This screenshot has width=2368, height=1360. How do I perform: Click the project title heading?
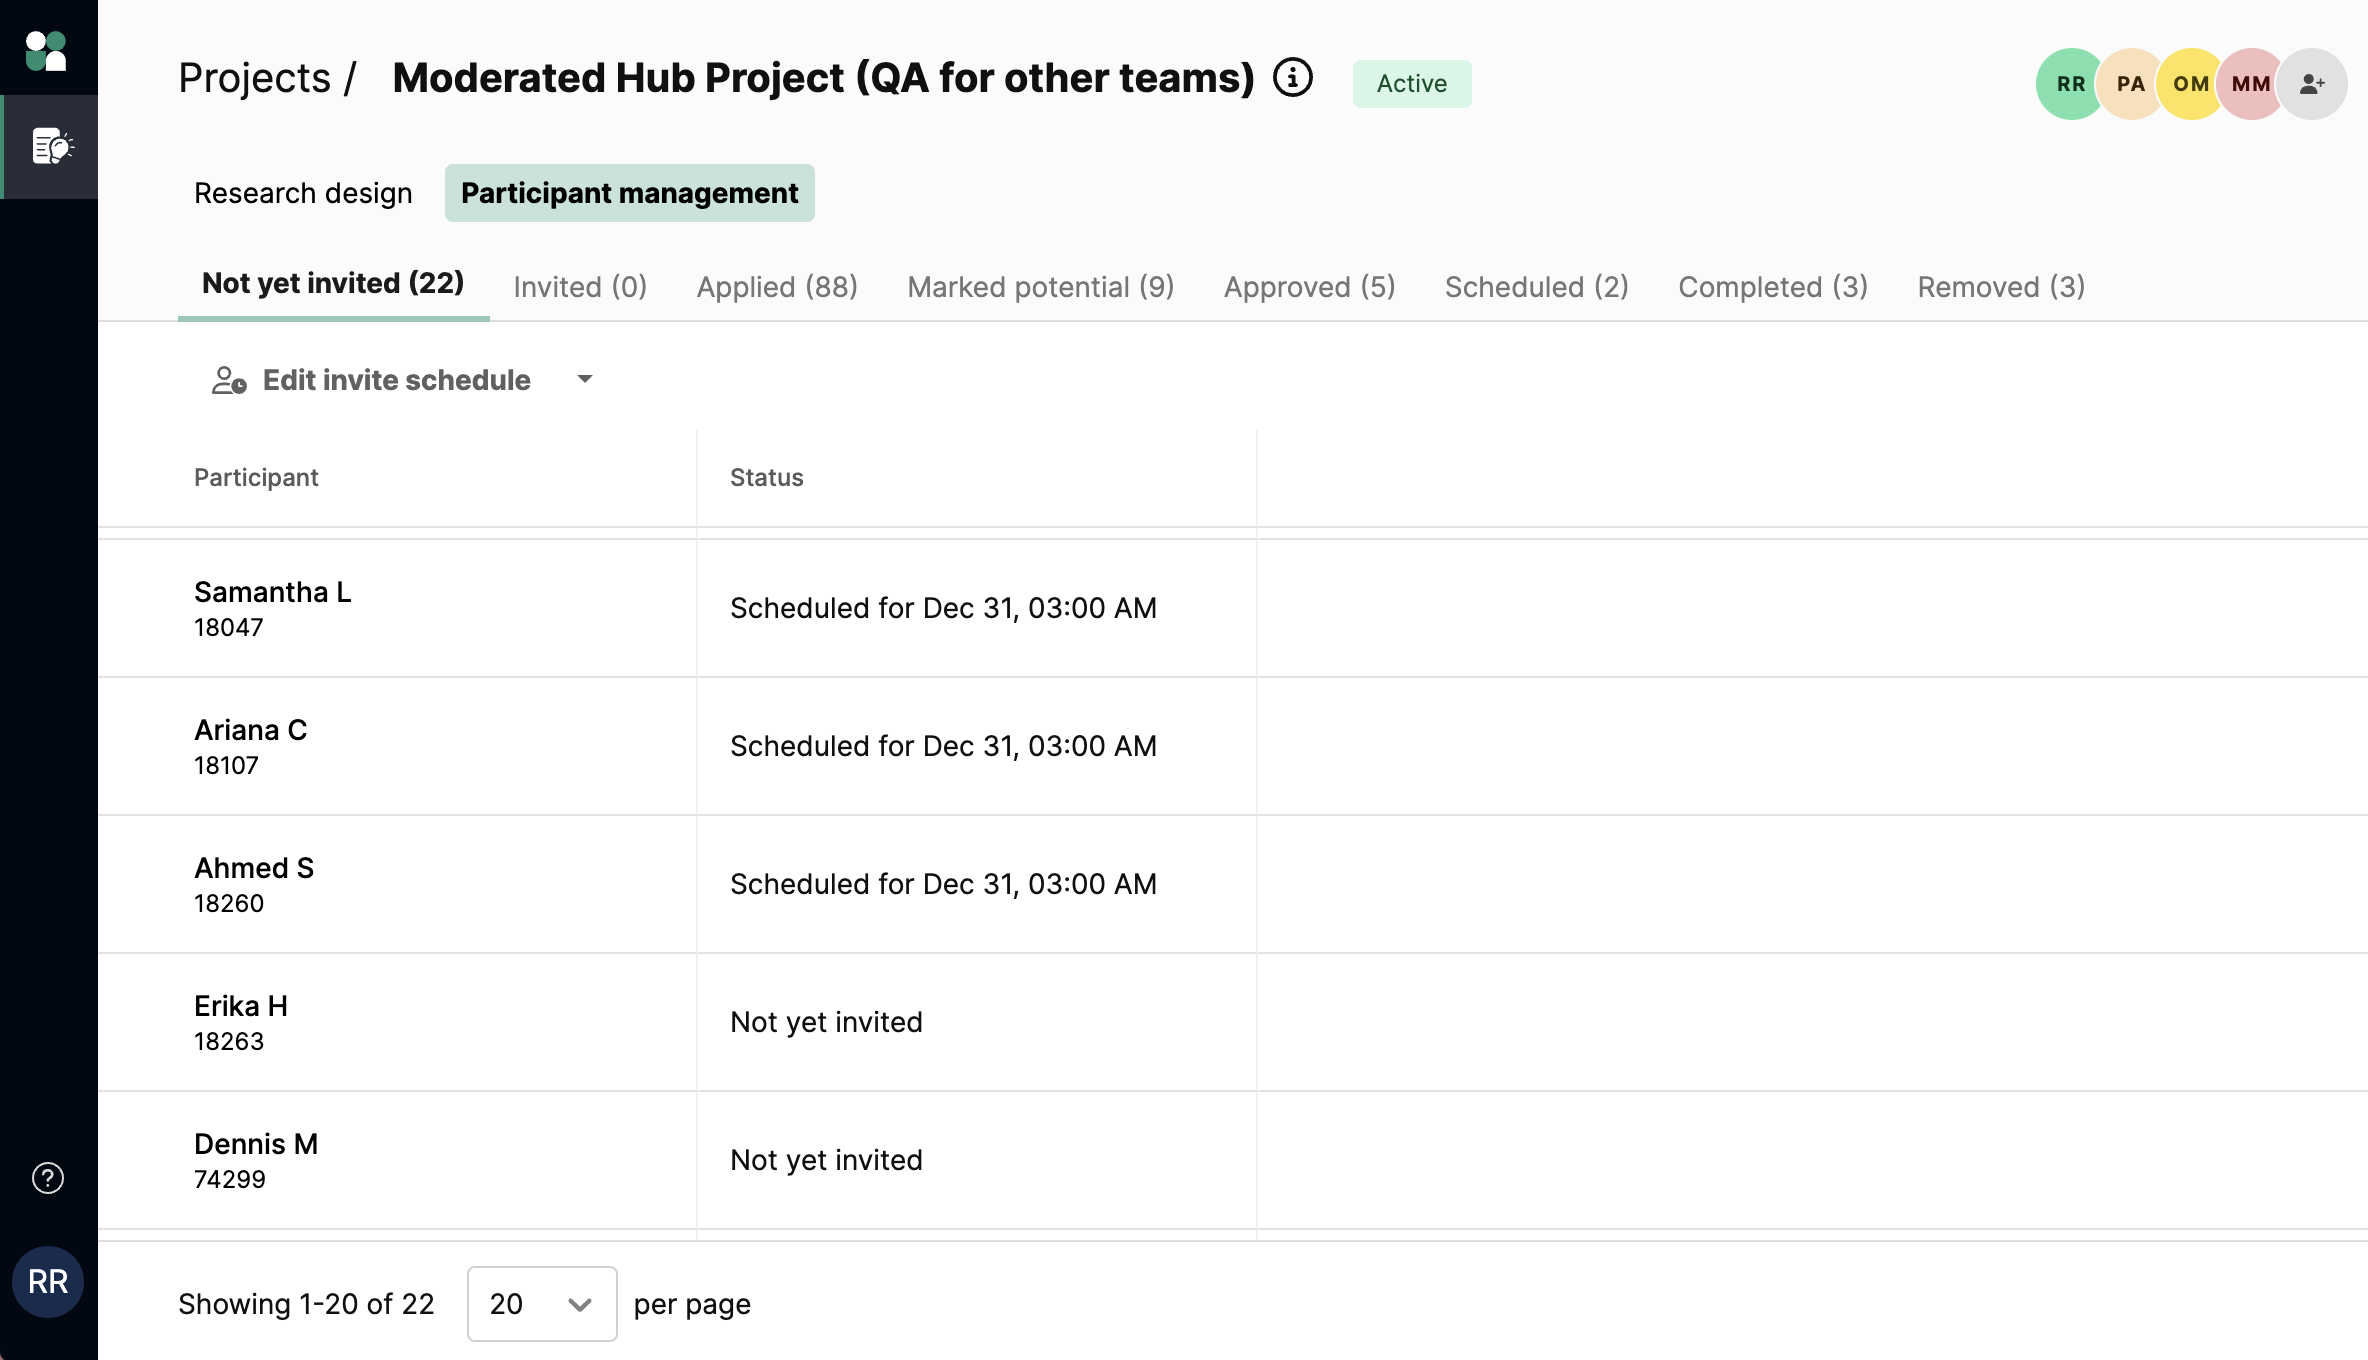[x=823, y=78]
